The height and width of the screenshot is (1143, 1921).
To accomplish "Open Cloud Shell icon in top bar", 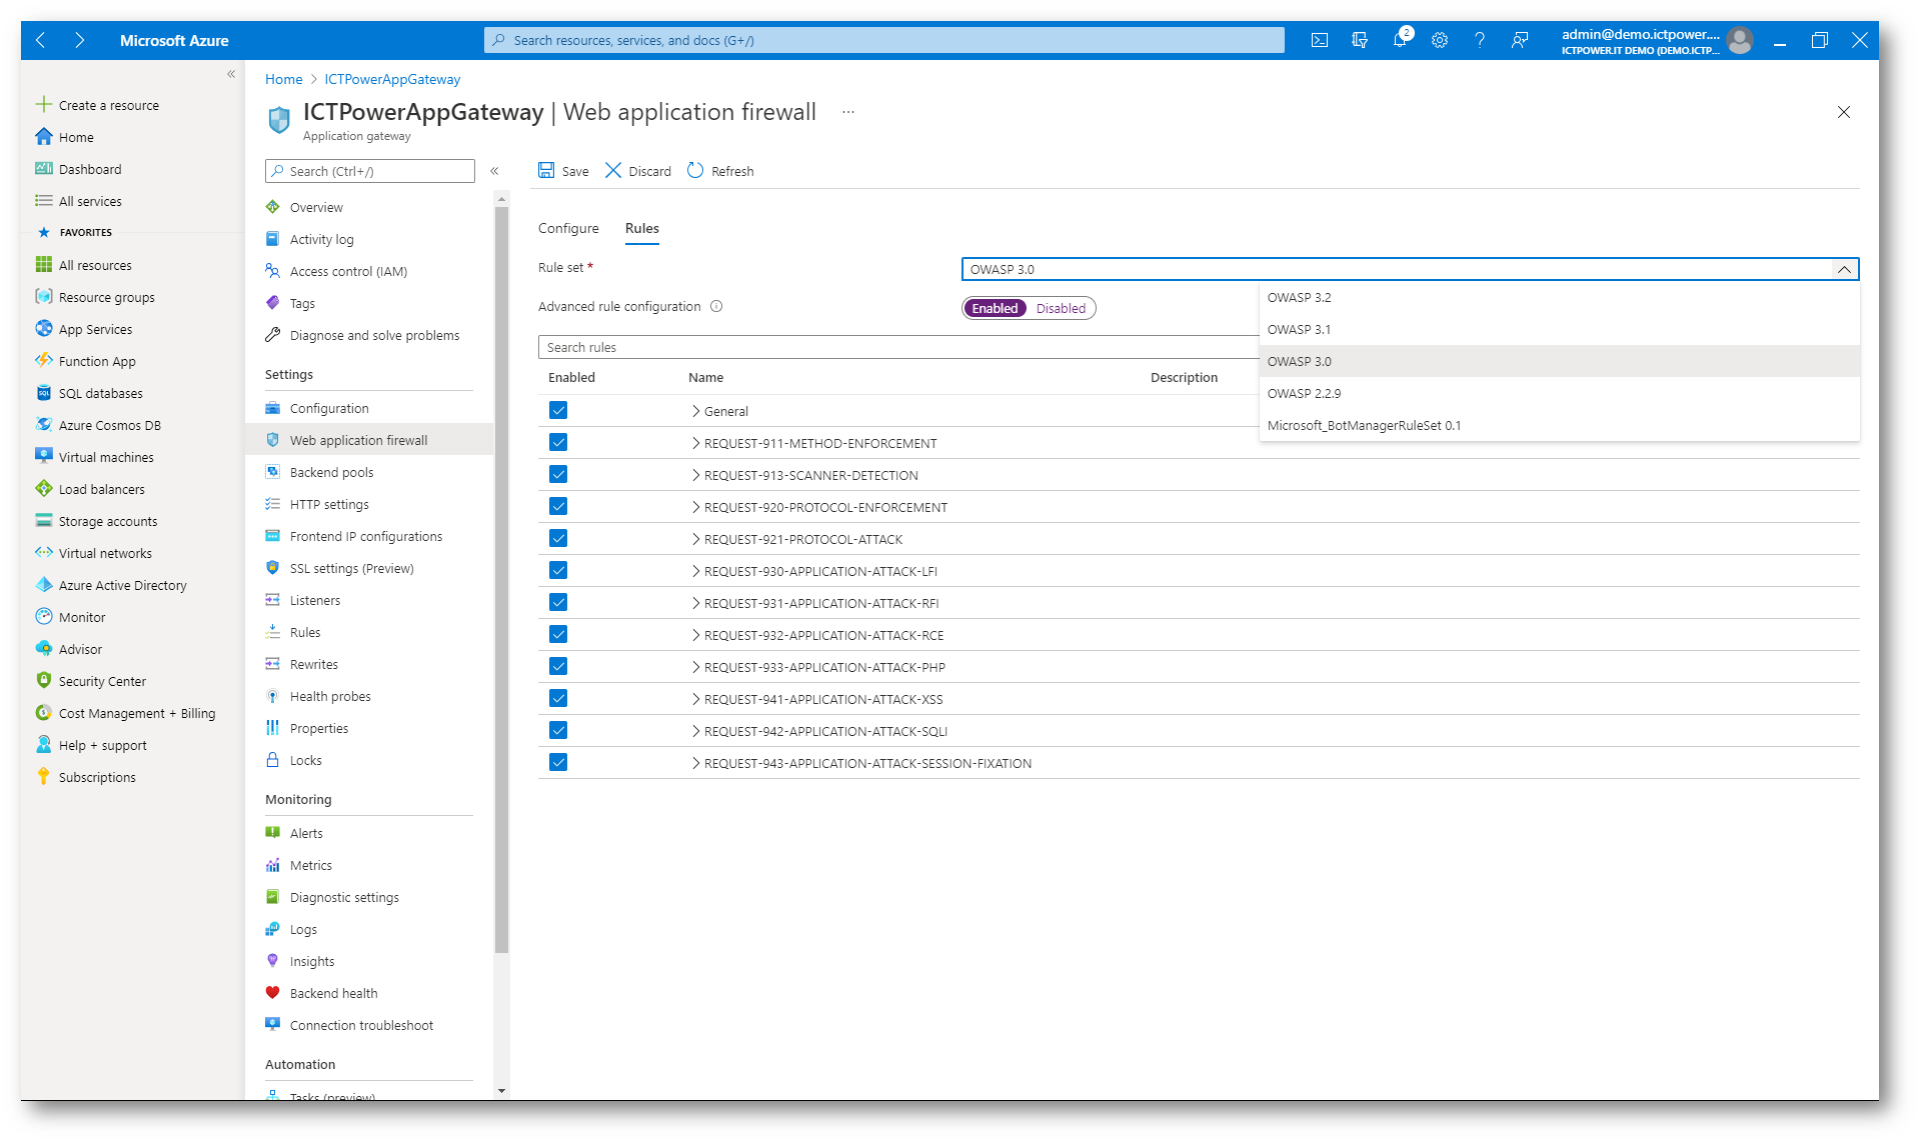I will (x=1319, y=40).
